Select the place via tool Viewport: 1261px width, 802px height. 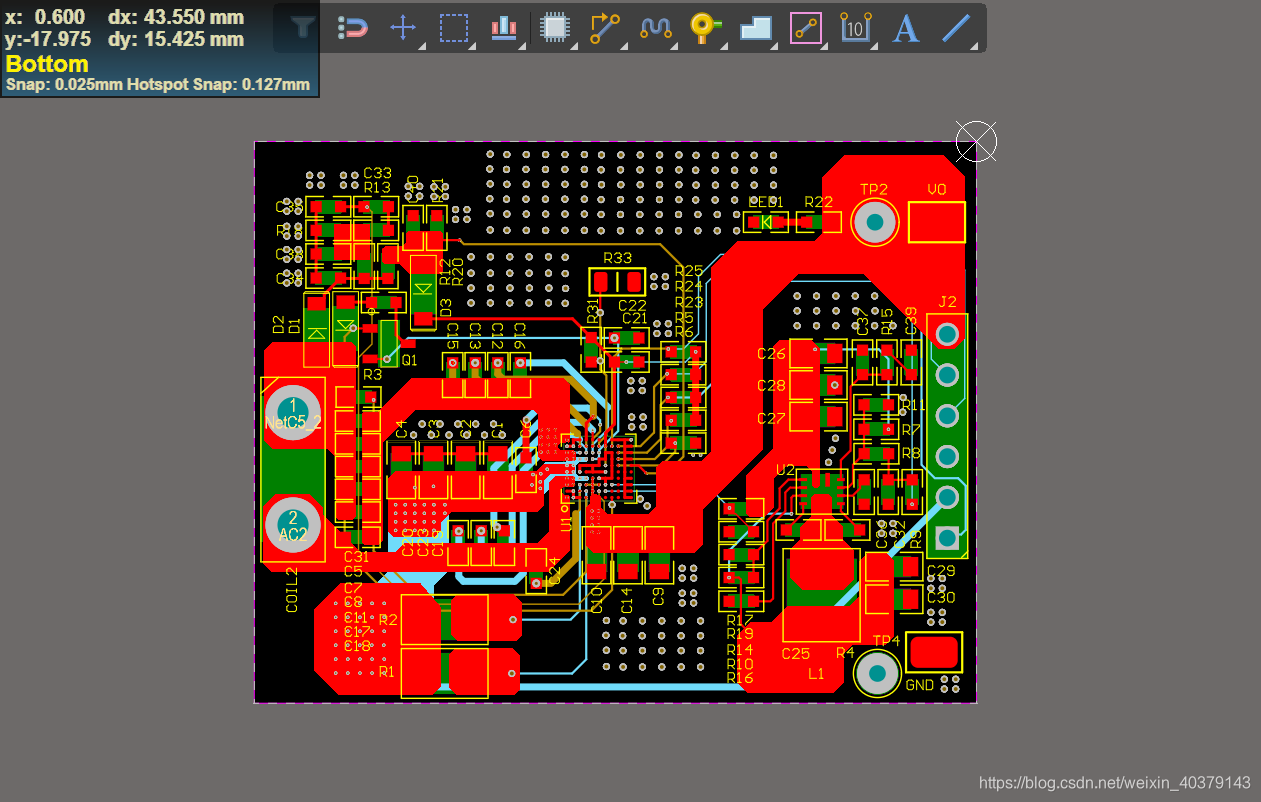click(706, 28)
